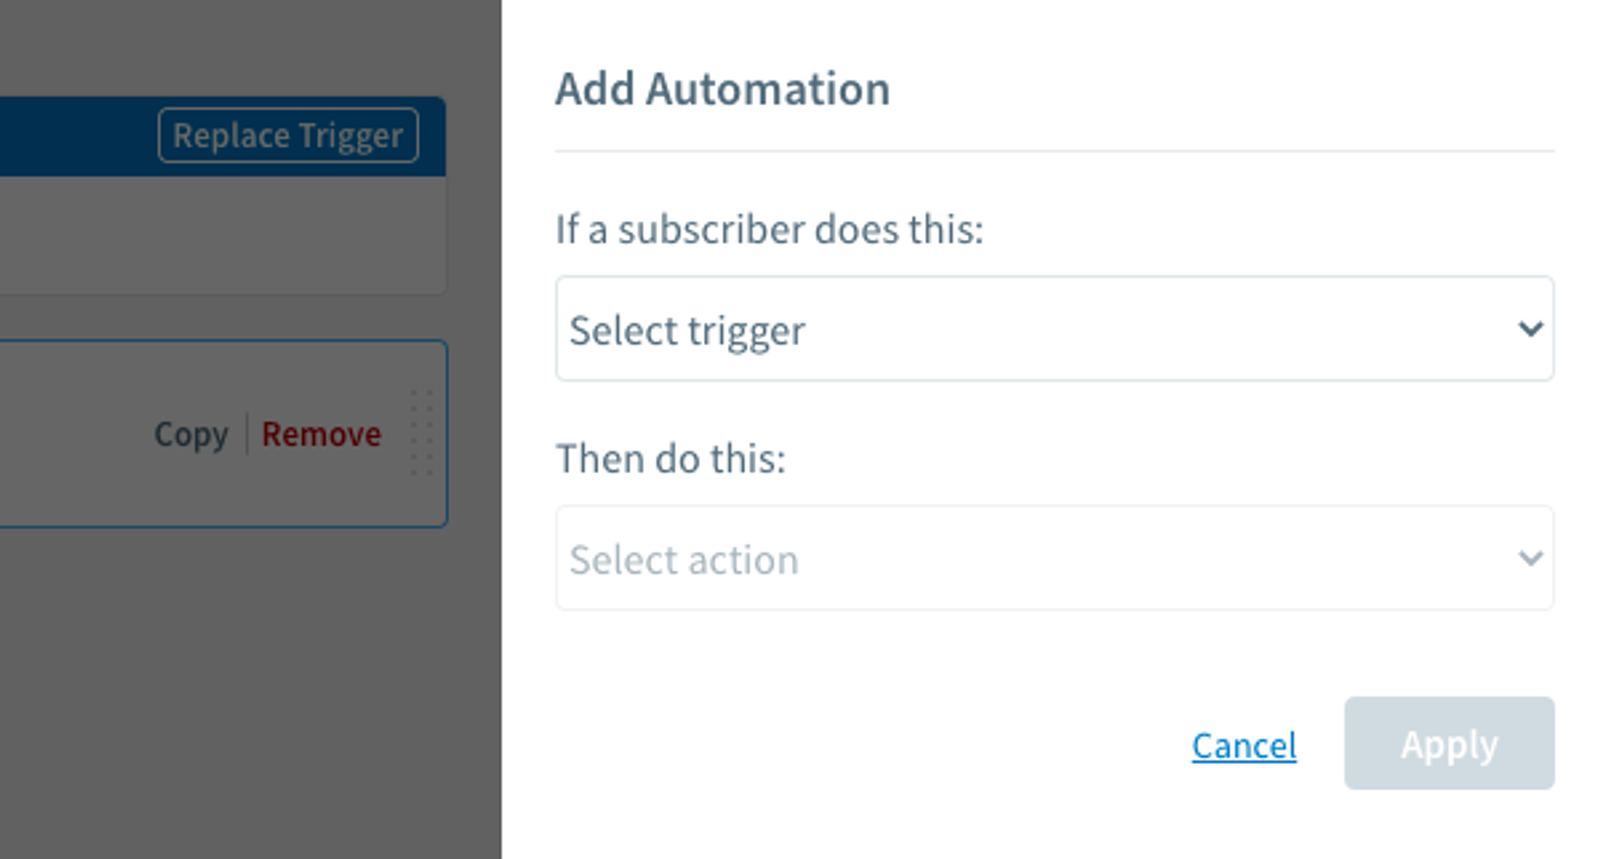The image size is (1600, 859).
Task: Click the divider line under Add Automation
Action: pyautogui.click(x=1054, y=151)
